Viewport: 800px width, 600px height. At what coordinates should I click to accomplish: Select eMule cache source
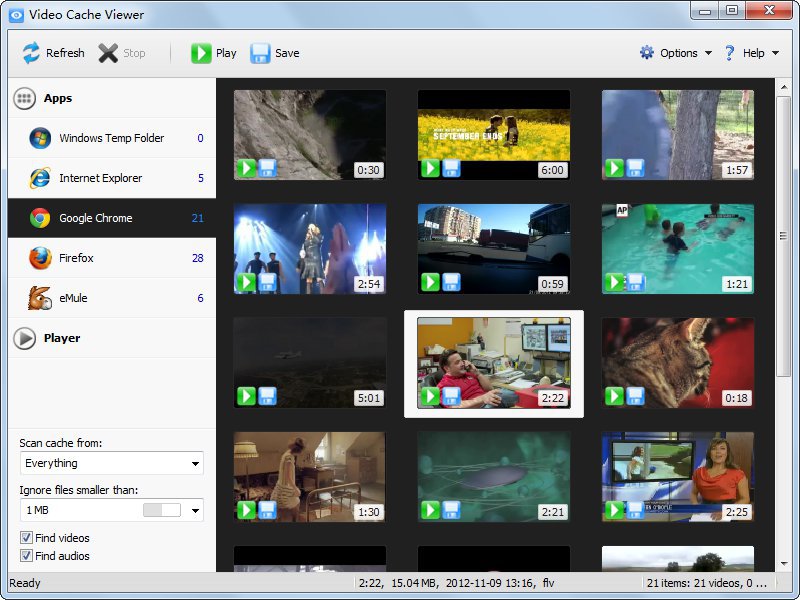tap(112, 298)
